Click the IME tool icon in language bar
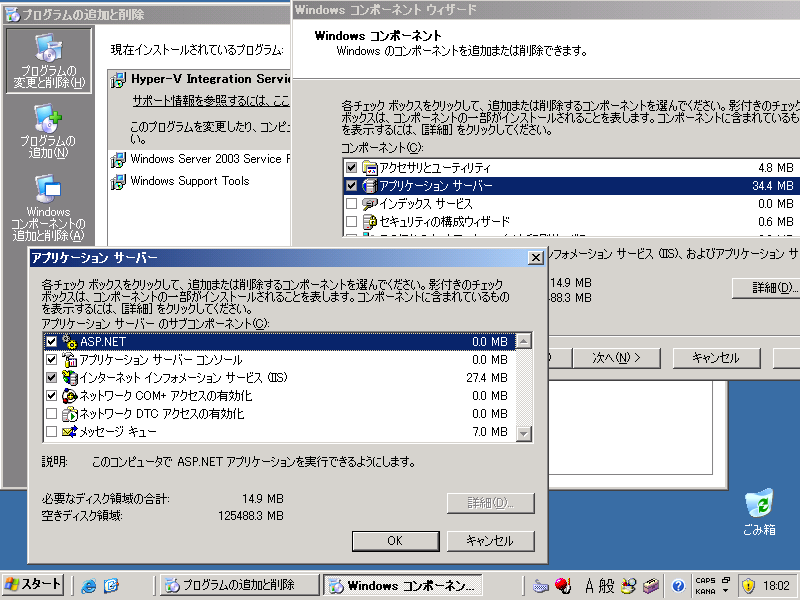800x600 pixels. click(x=630, y=585)
